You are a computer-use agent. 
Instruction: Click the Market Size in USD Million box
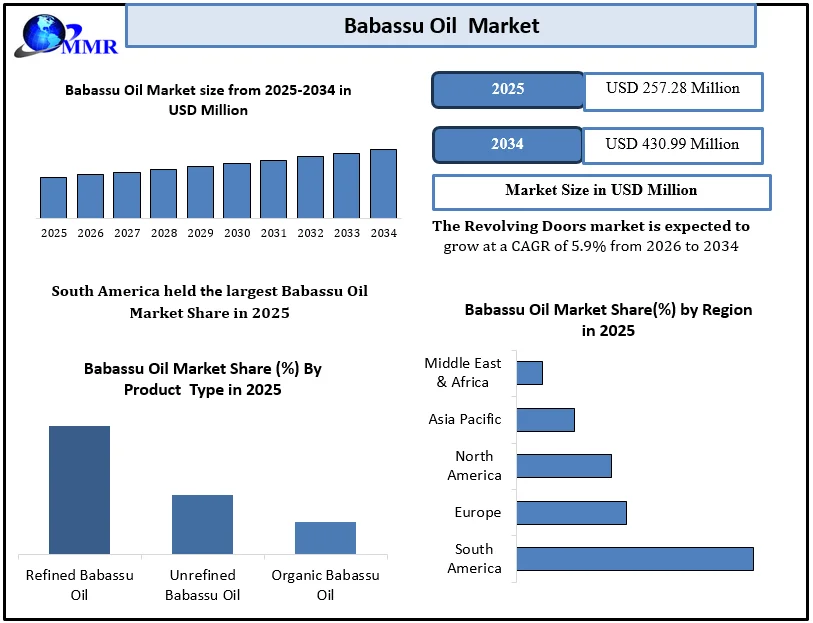(601, 192)
